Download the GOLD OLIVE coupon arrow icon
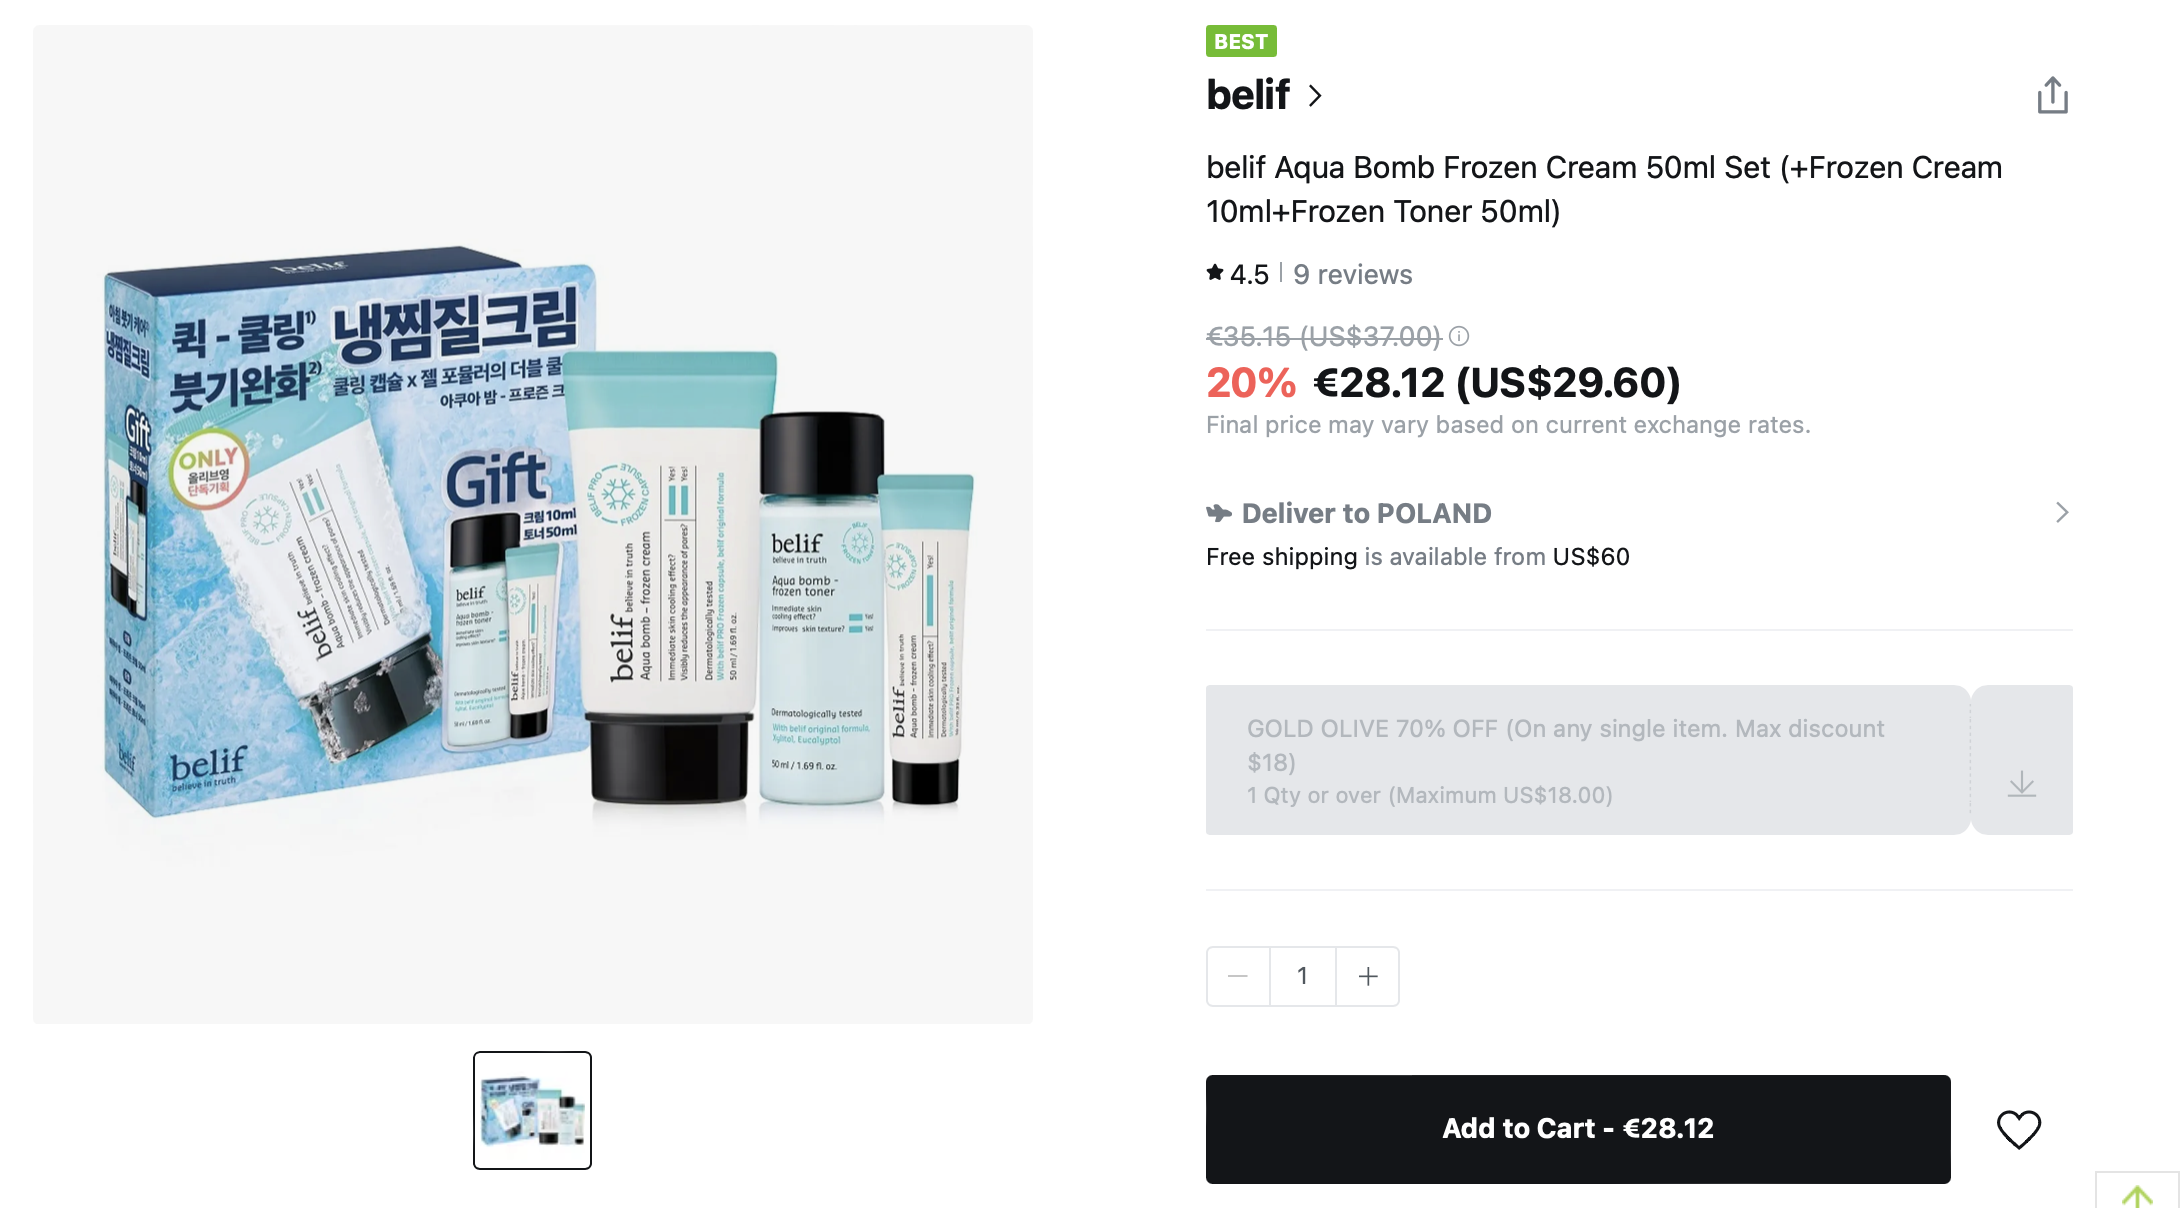 pyautogui.click(x=2021, y=783)
